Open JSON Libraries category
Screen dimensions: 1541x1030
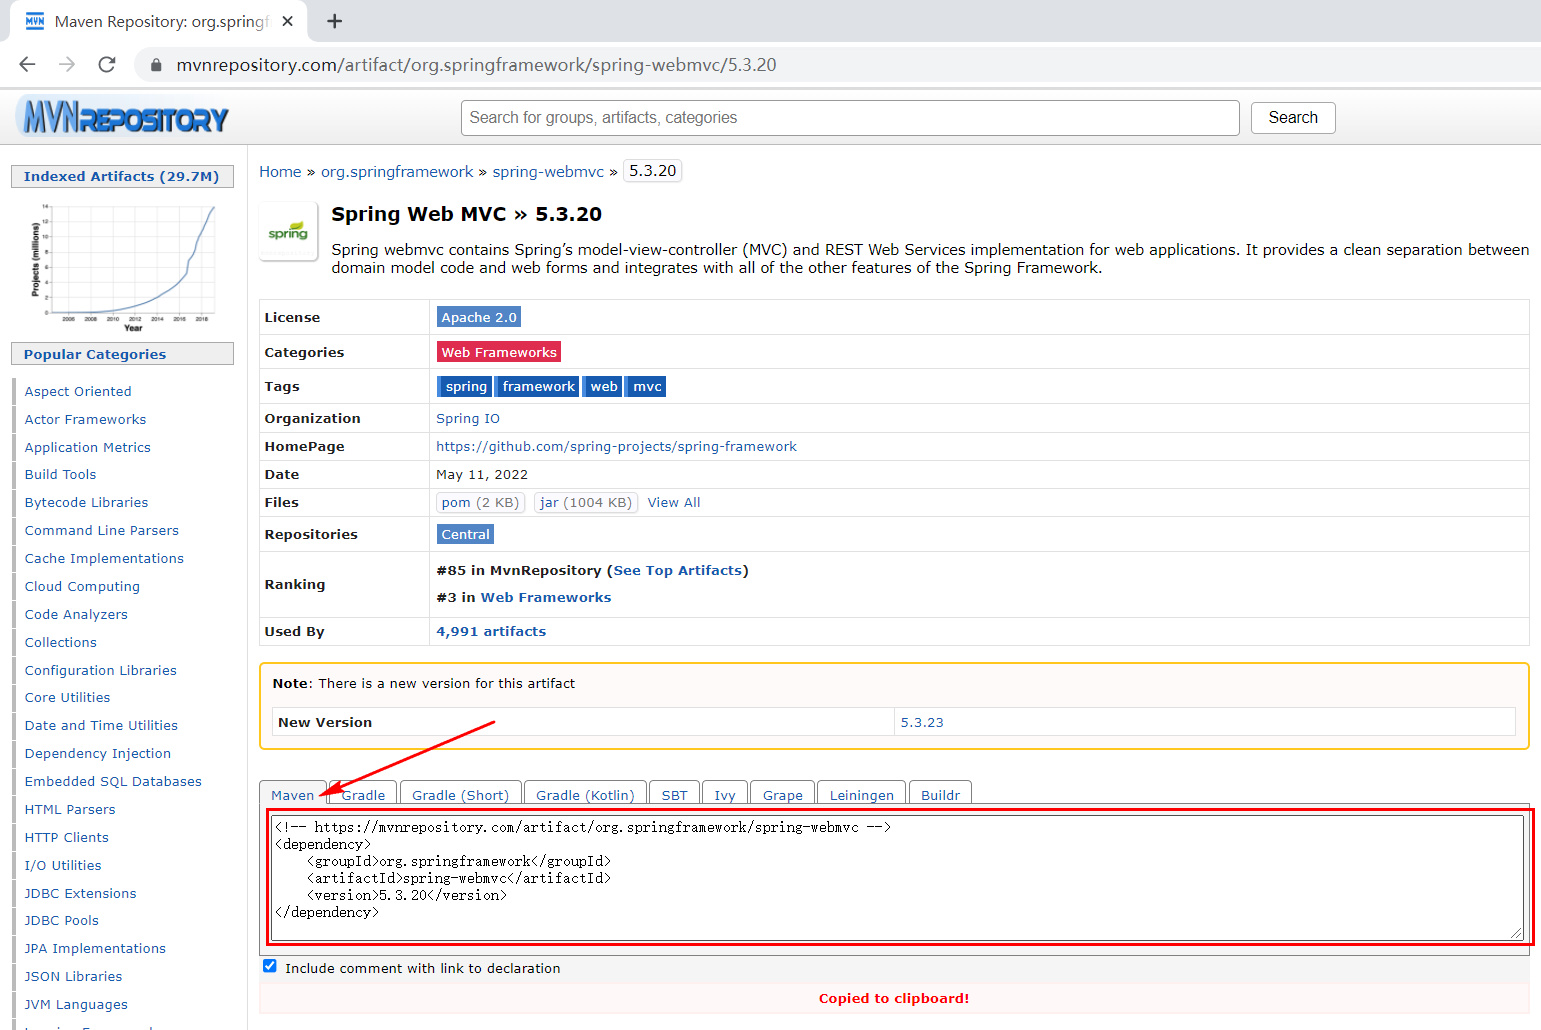73,977
